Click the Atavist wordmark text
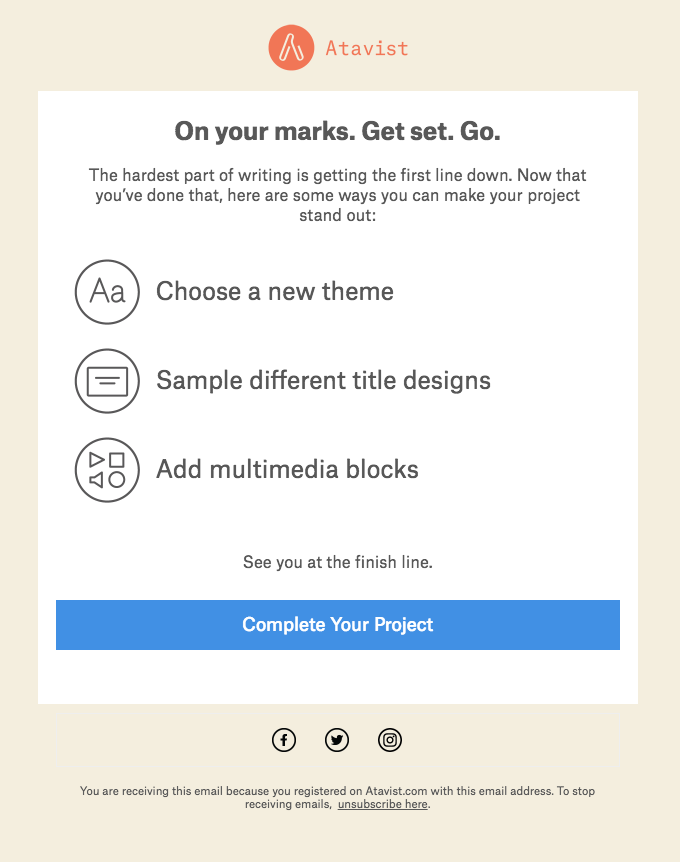This screenshot has height=862, width=680. tap(366, 47)
